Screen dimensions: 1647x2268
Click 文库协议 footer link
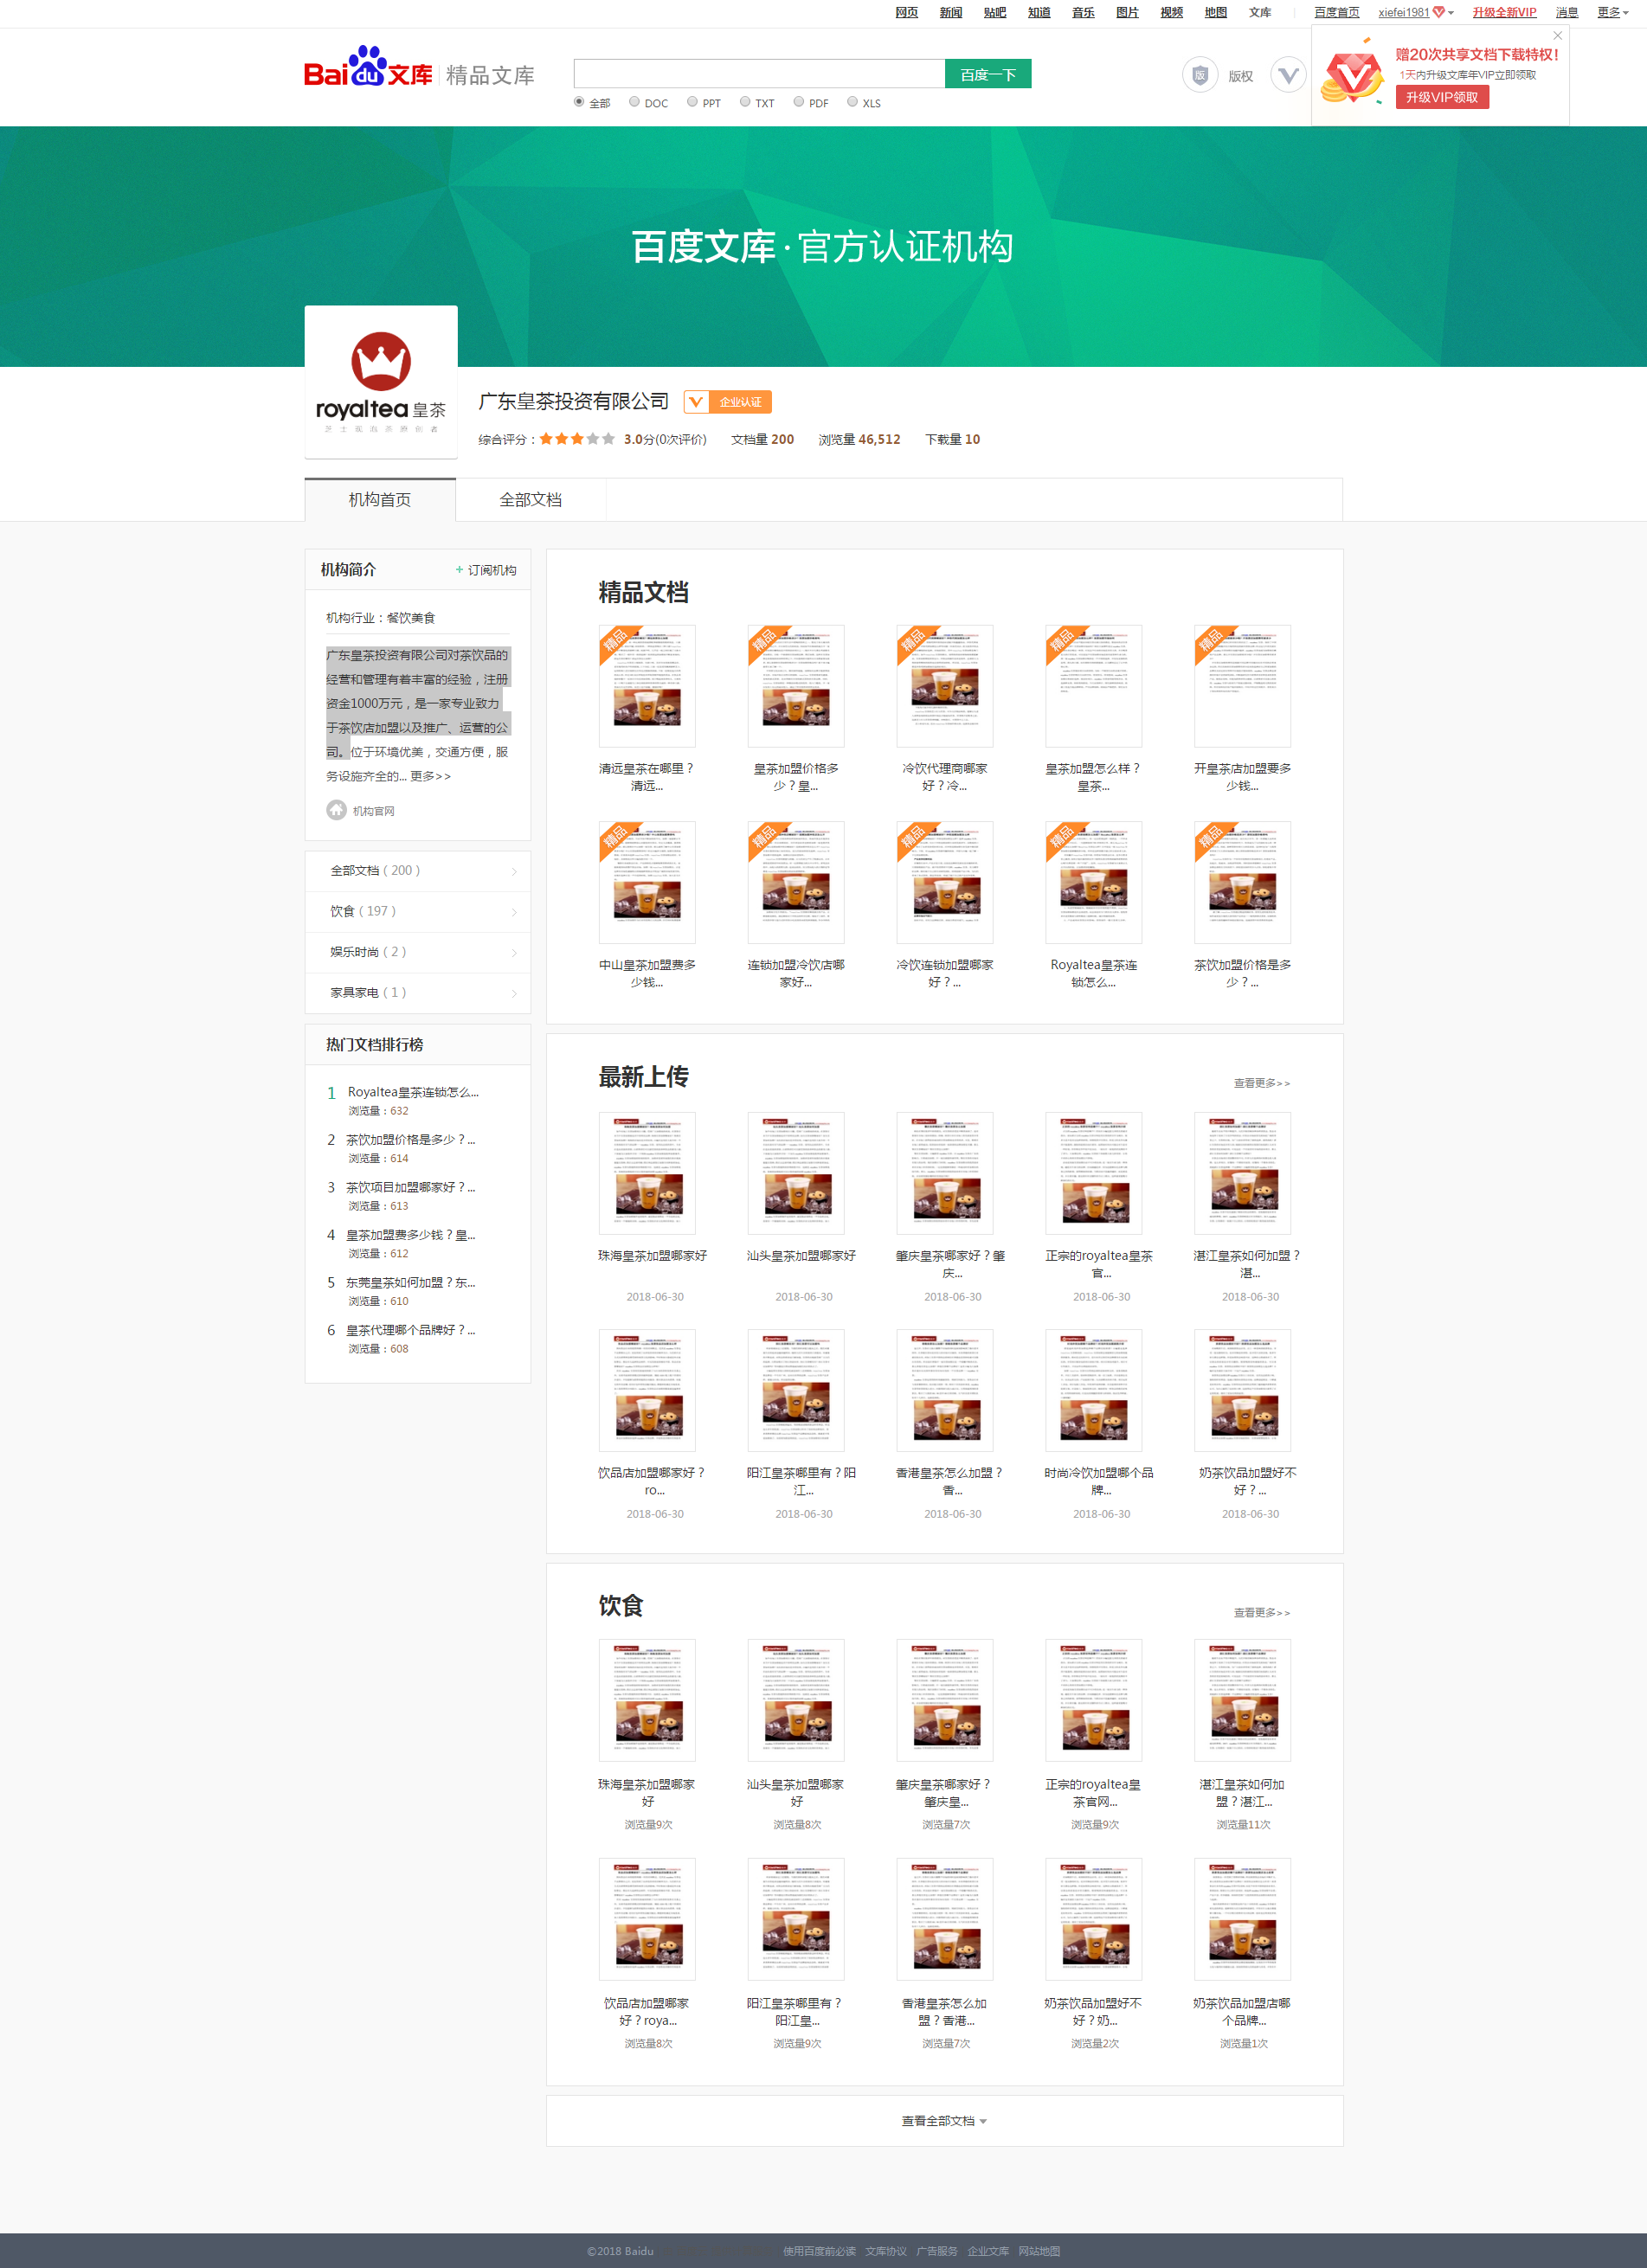(886, 2251)
